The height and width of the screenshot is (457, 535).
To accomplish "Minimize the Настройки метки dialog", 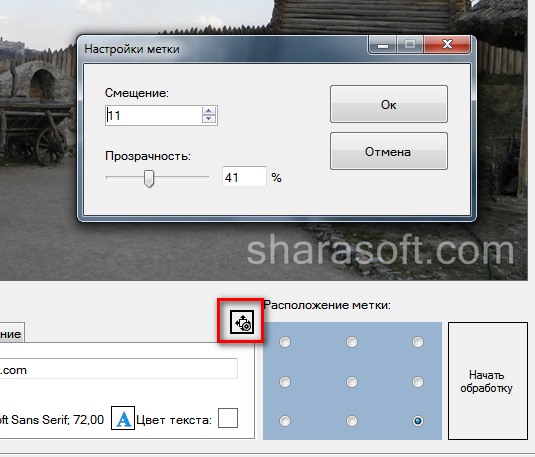I will [383, 44].
